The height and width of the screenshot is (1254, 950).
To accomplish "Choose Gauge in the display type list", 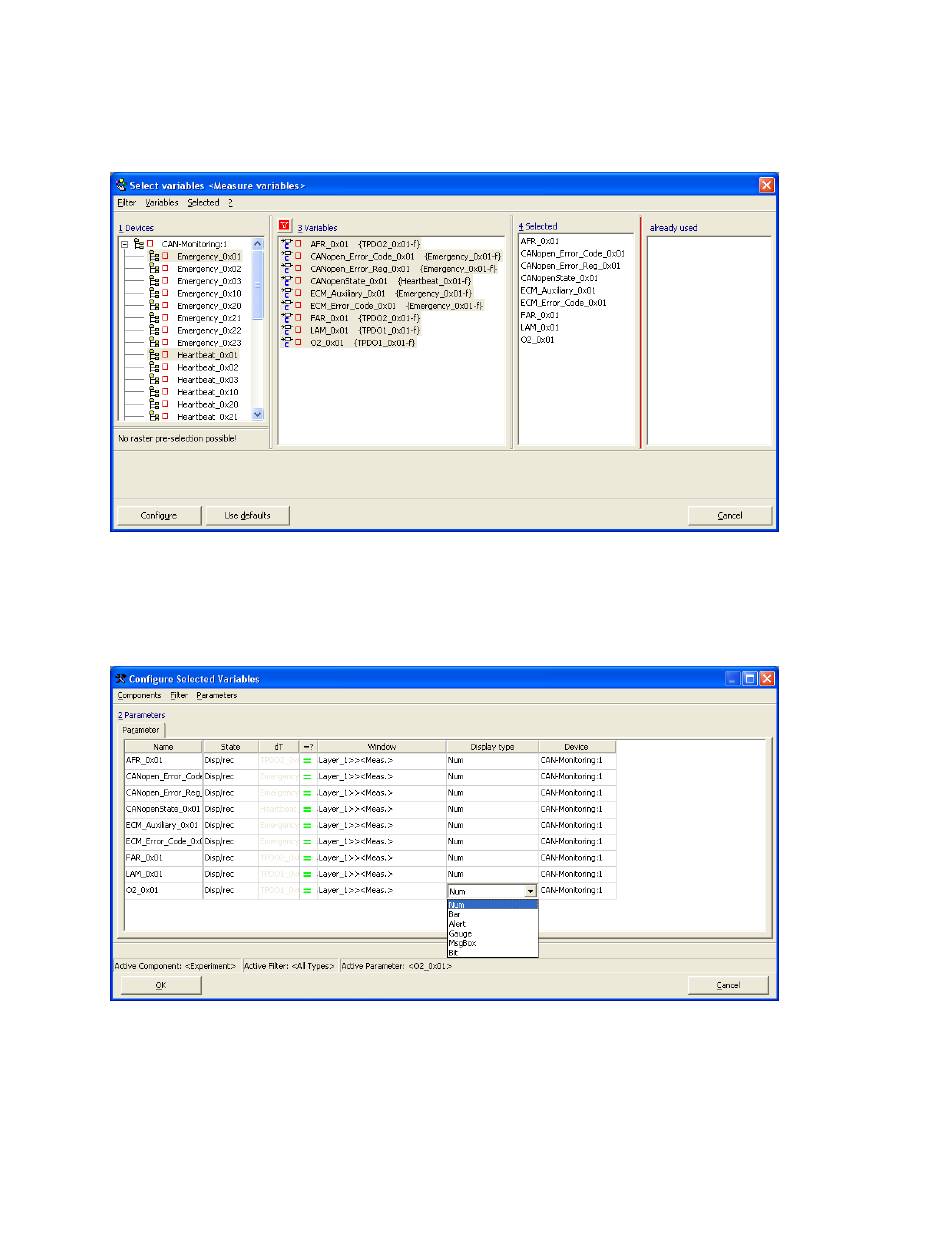I will coord(492,933).
